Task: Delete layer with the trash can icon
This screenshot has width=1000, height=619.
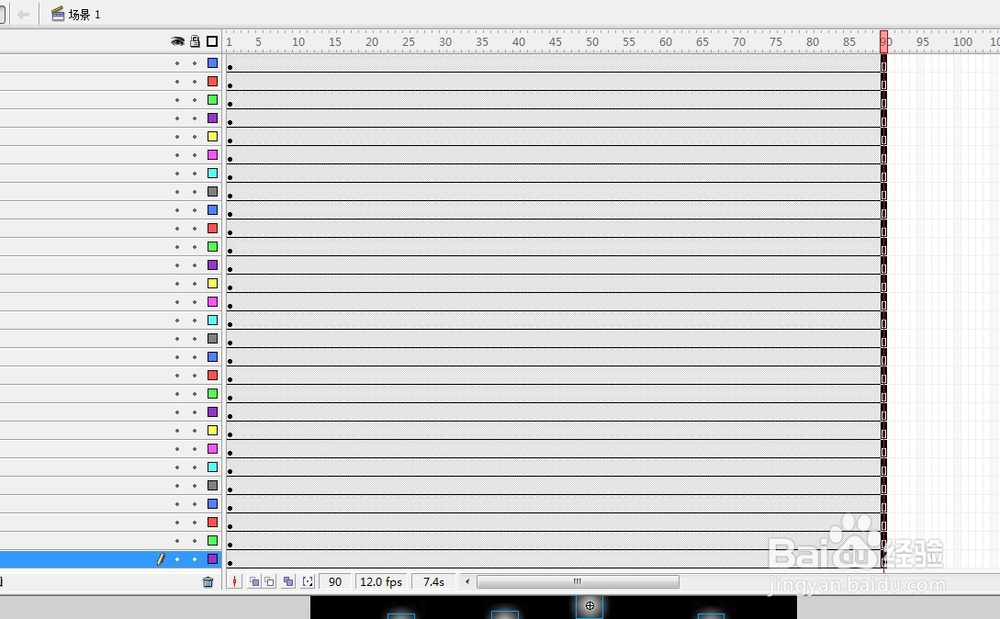Action: (208, 581)
